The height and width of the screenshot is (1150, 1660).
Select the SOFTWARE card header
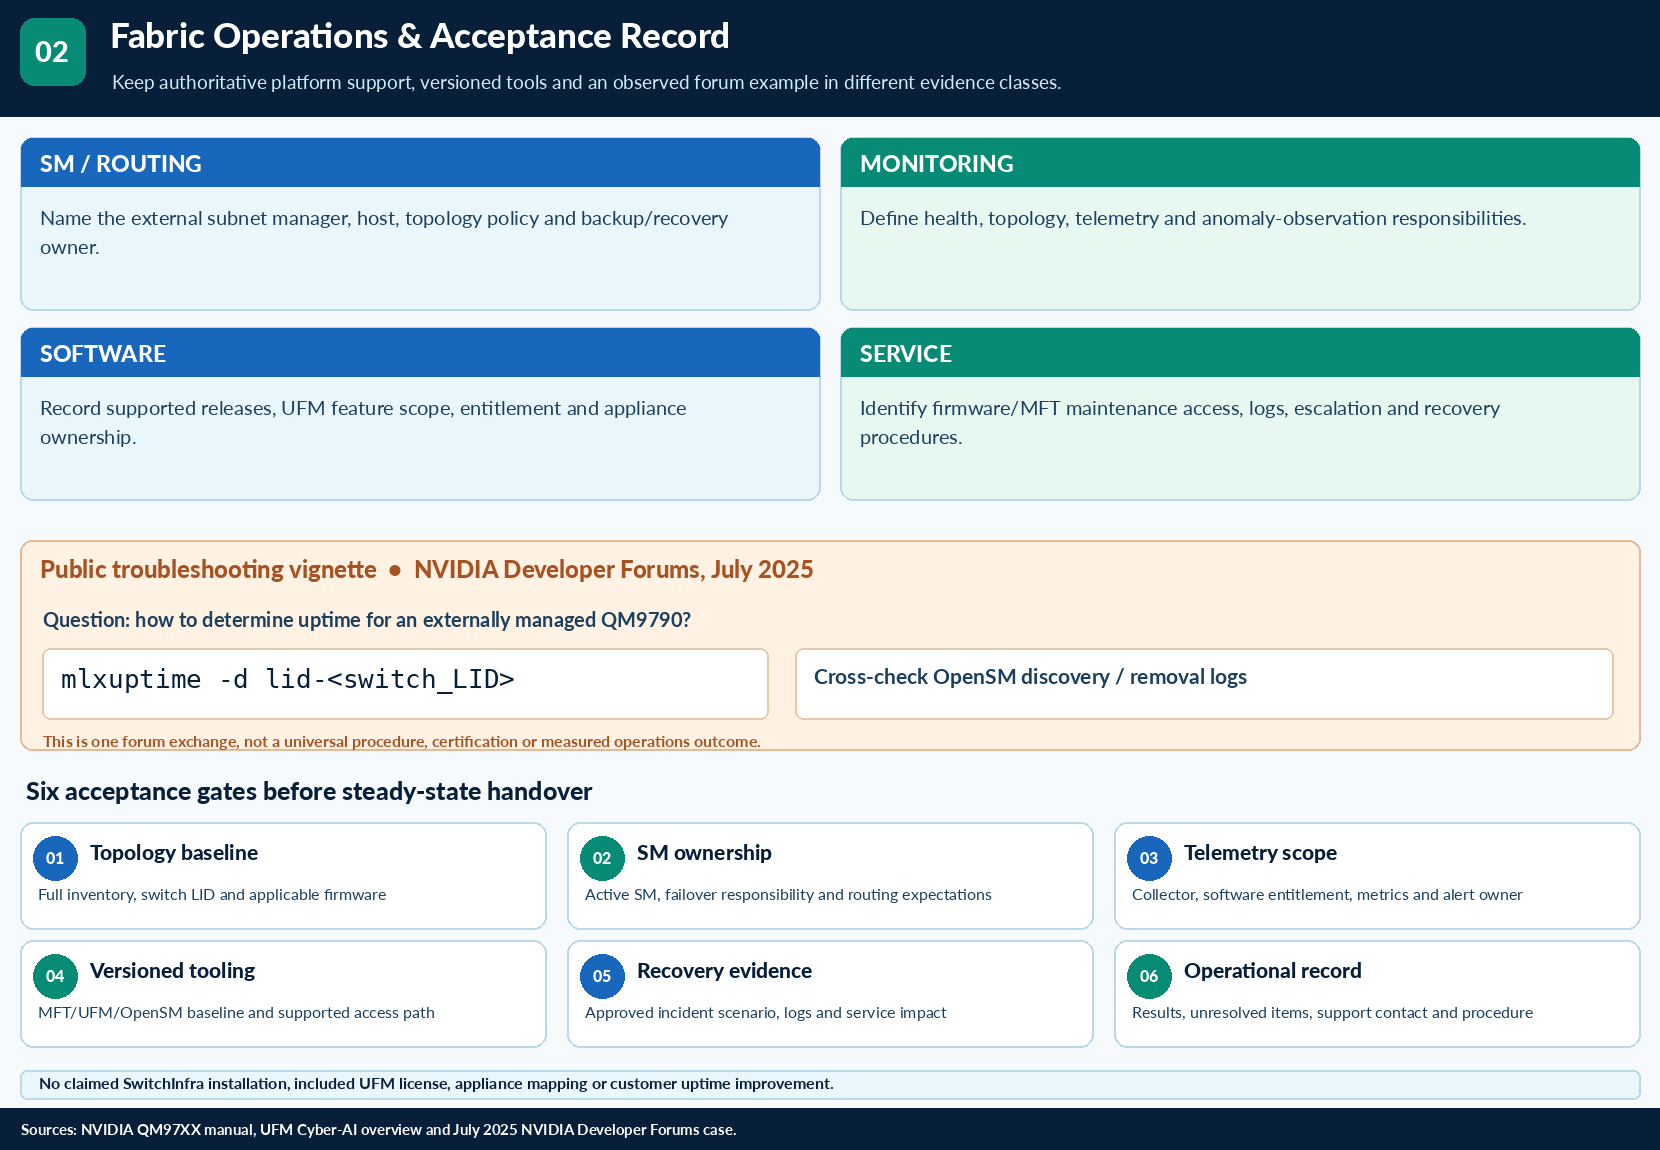point(420,353)
